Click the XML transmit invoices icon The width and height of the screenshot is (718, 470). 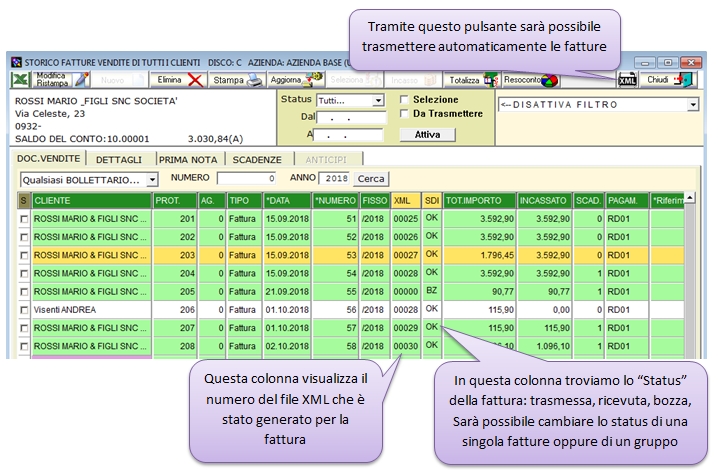pyautogui.click(x=627, y=80)
